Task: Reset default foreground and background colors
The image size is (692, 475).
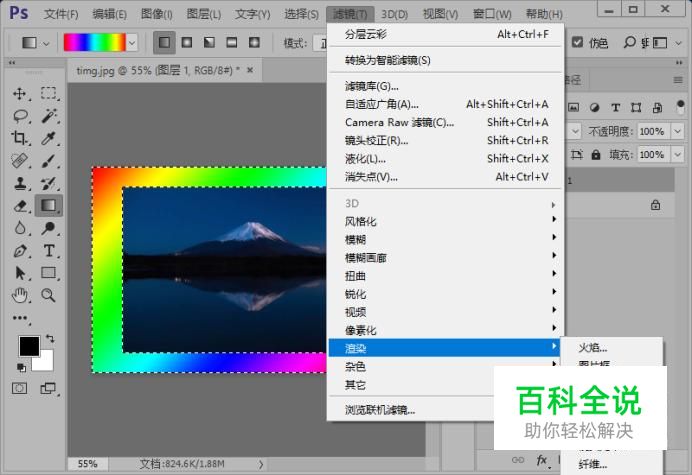Action: (x=21, y=367)
